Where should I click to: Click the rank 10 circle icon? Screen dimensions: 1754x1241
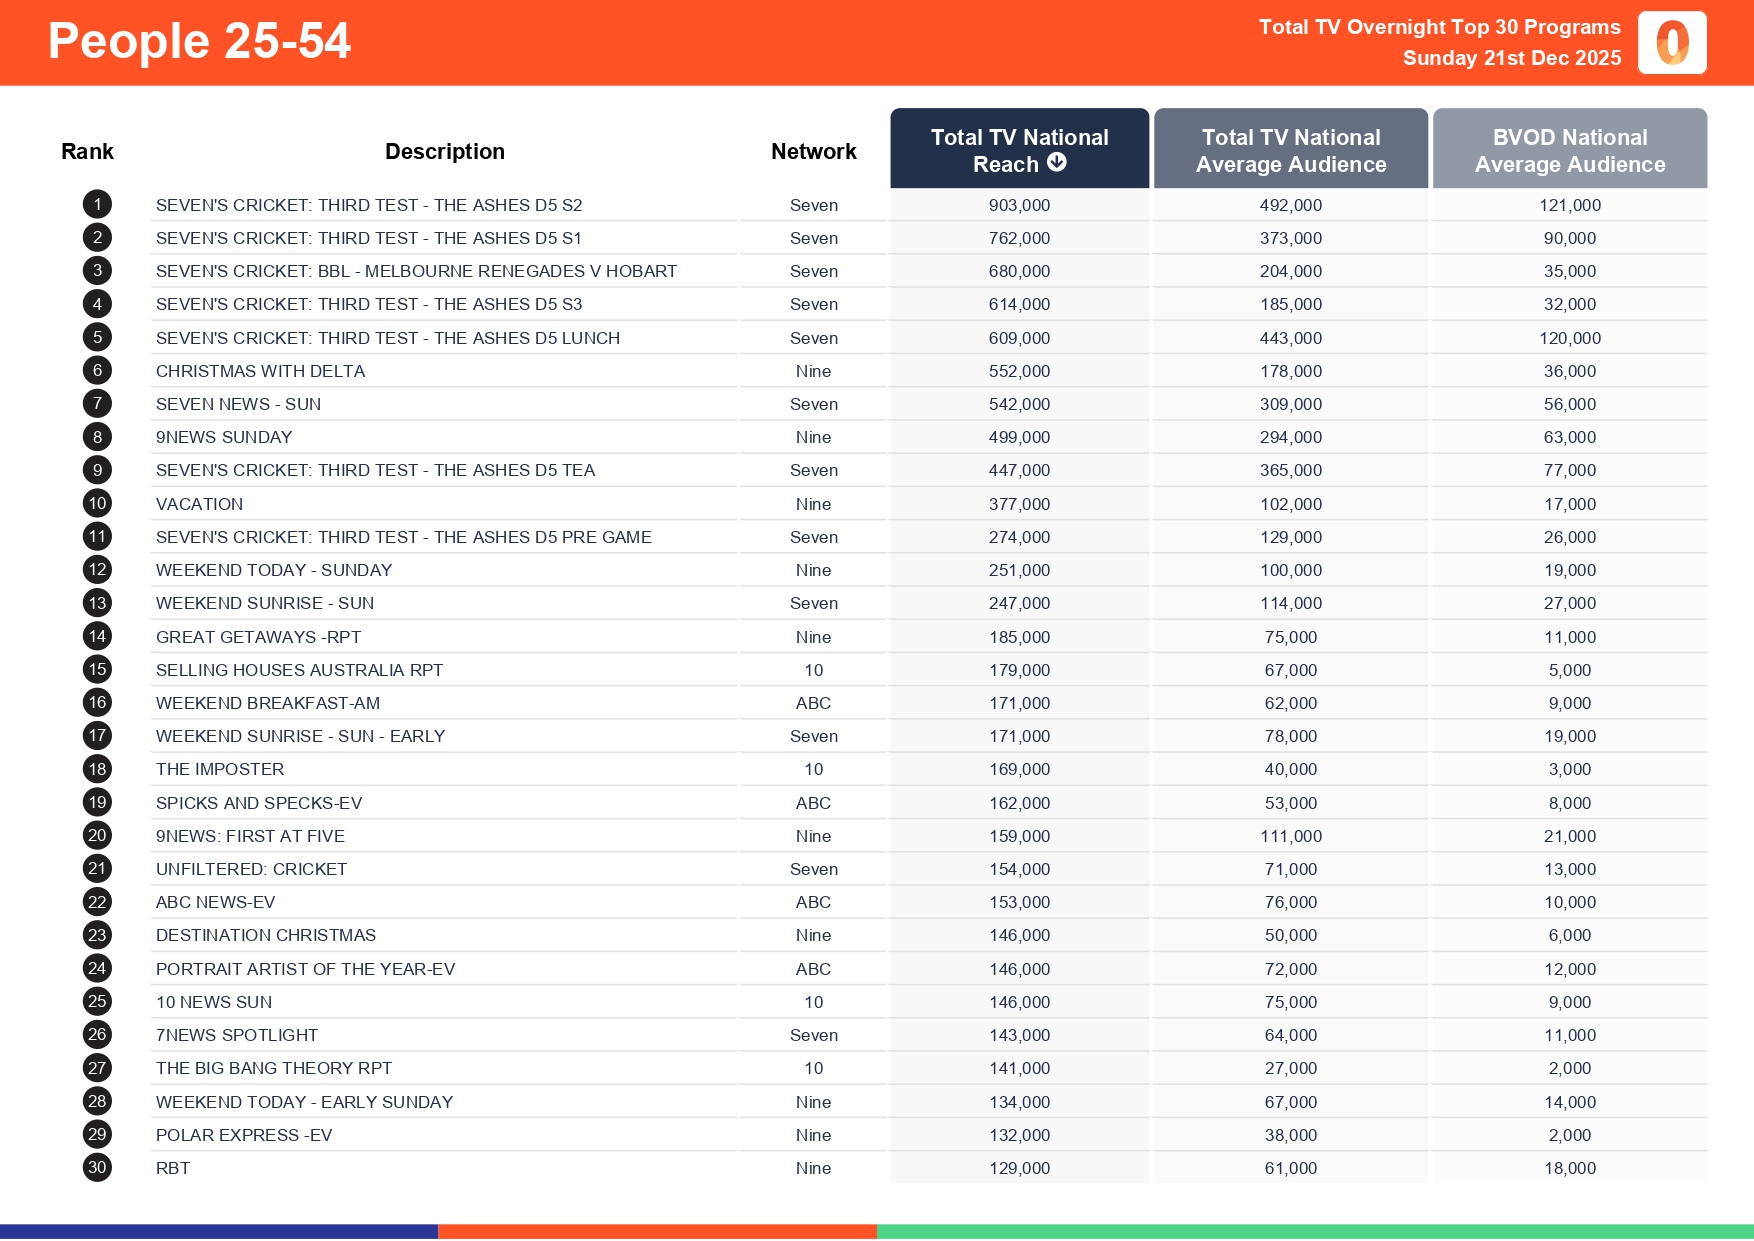tap(96, 503)
